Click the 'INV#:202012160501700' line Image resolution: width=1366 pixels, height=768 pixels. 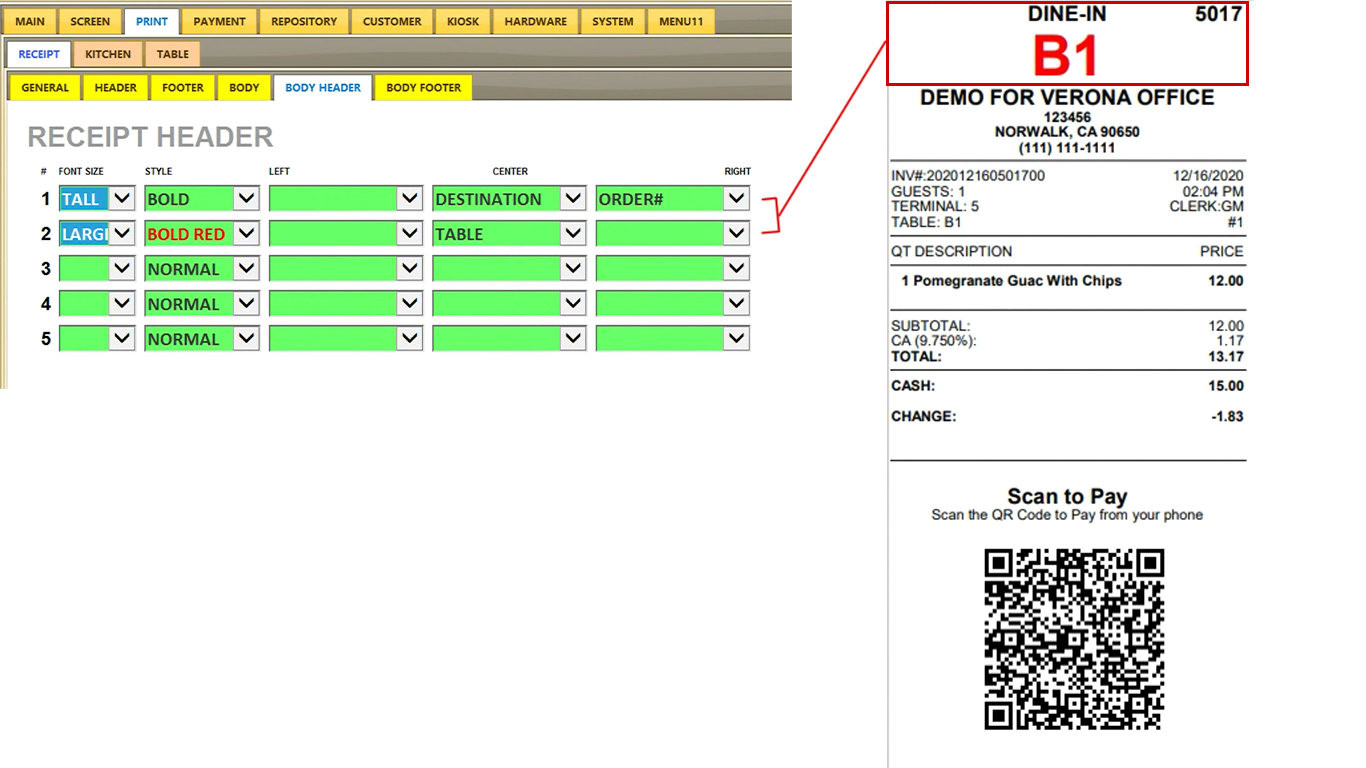point(968,176)
